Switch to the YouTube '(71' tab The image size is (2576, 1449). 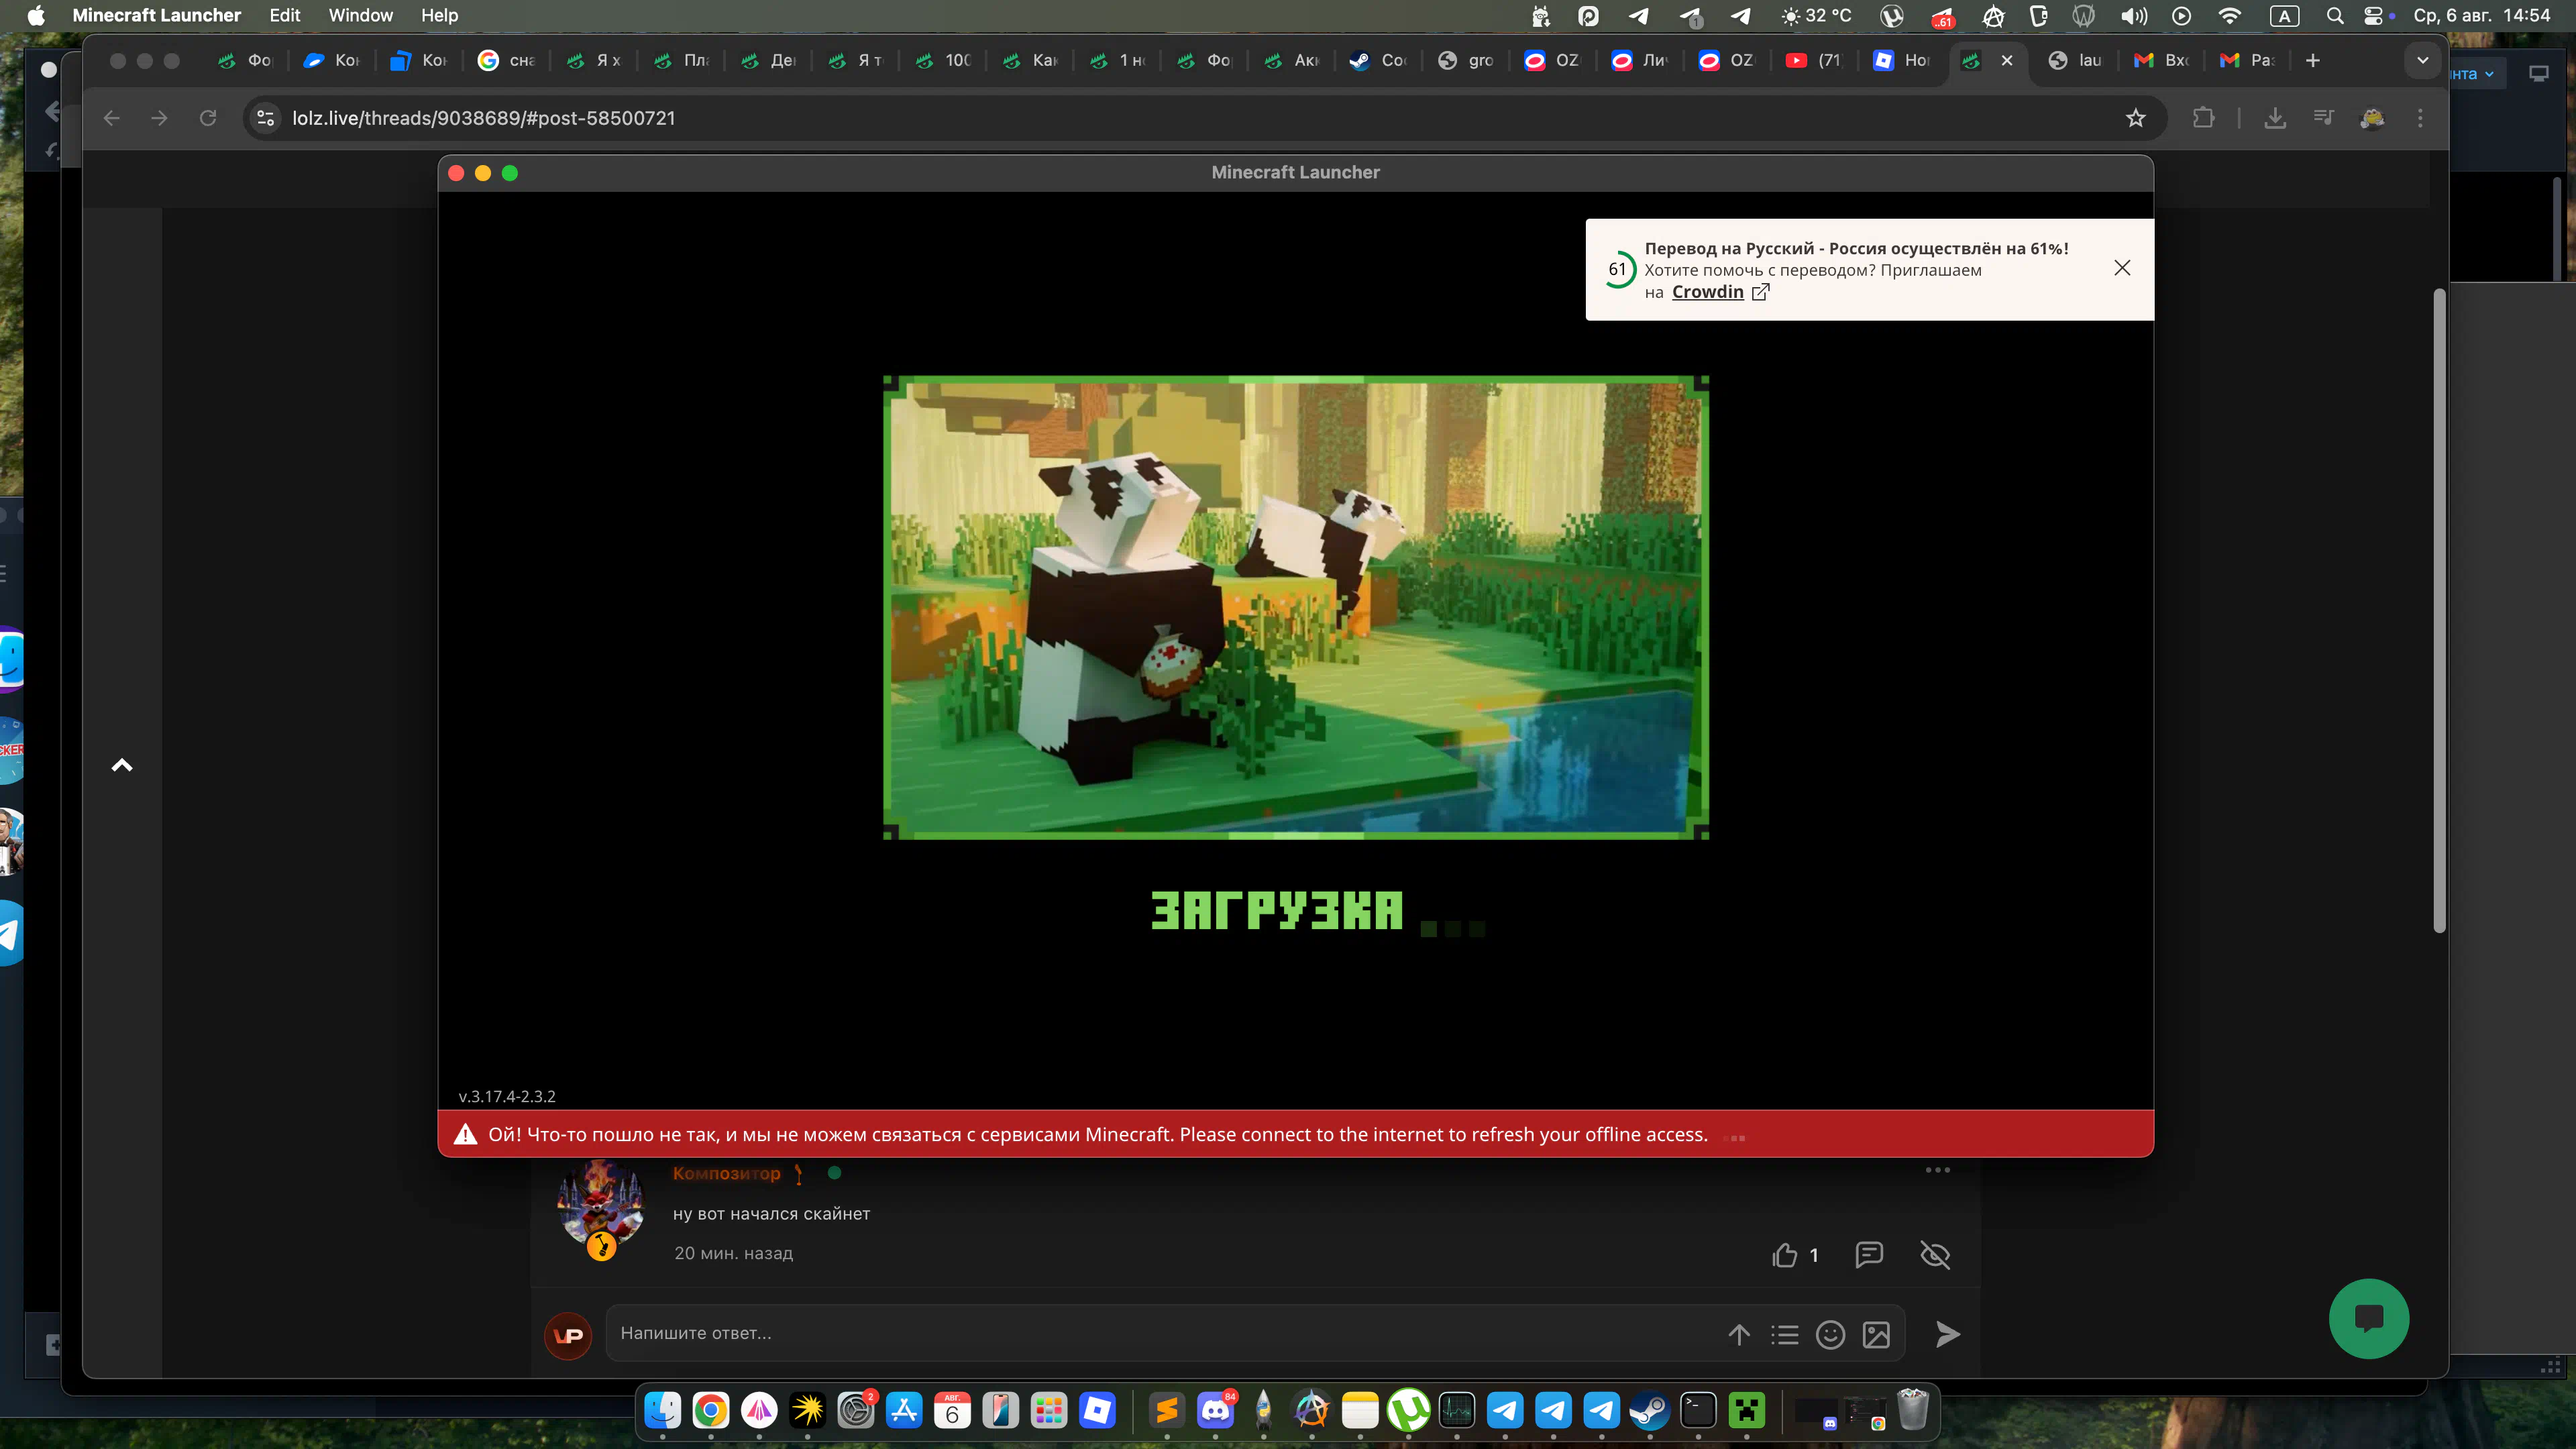click(x=1815, y=60)
